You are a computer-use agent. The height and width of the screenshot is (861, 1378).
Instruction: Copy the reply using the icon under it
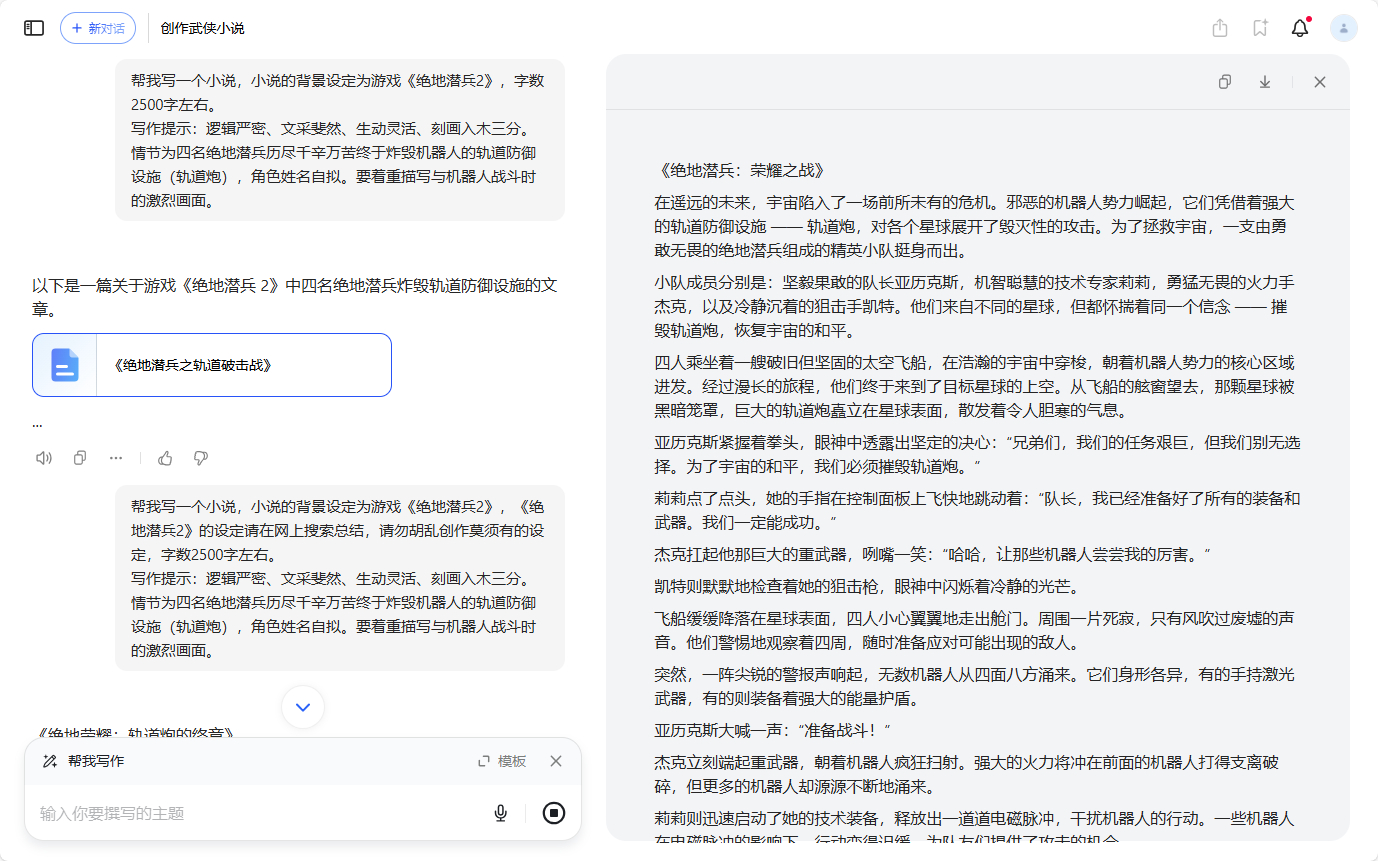80,458
